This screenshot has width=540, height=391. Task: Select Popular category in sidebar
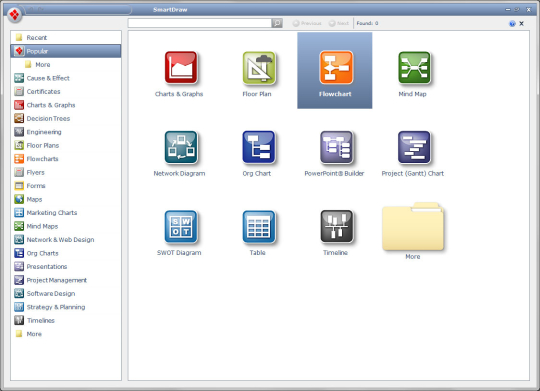(x=66, y=51)
